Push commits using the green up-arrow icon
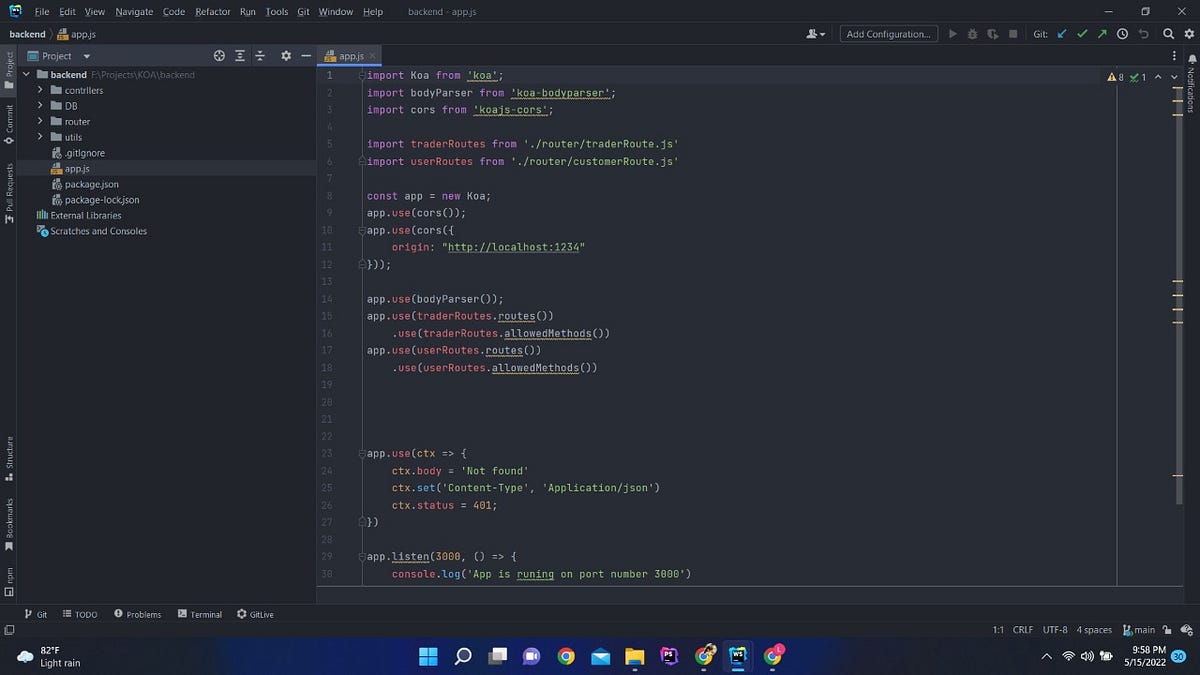 click(1101, 33)
